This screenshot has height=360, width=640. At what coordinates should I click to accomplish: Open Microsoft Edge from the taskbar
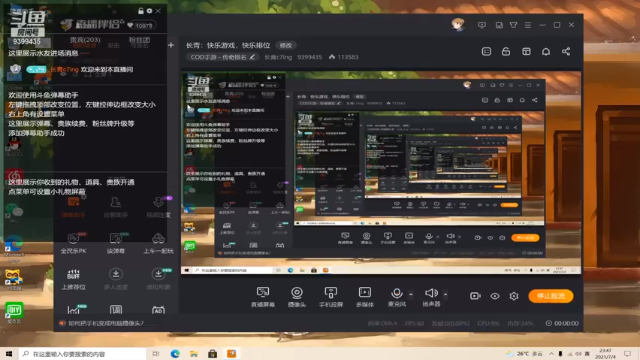click(175, 353)
